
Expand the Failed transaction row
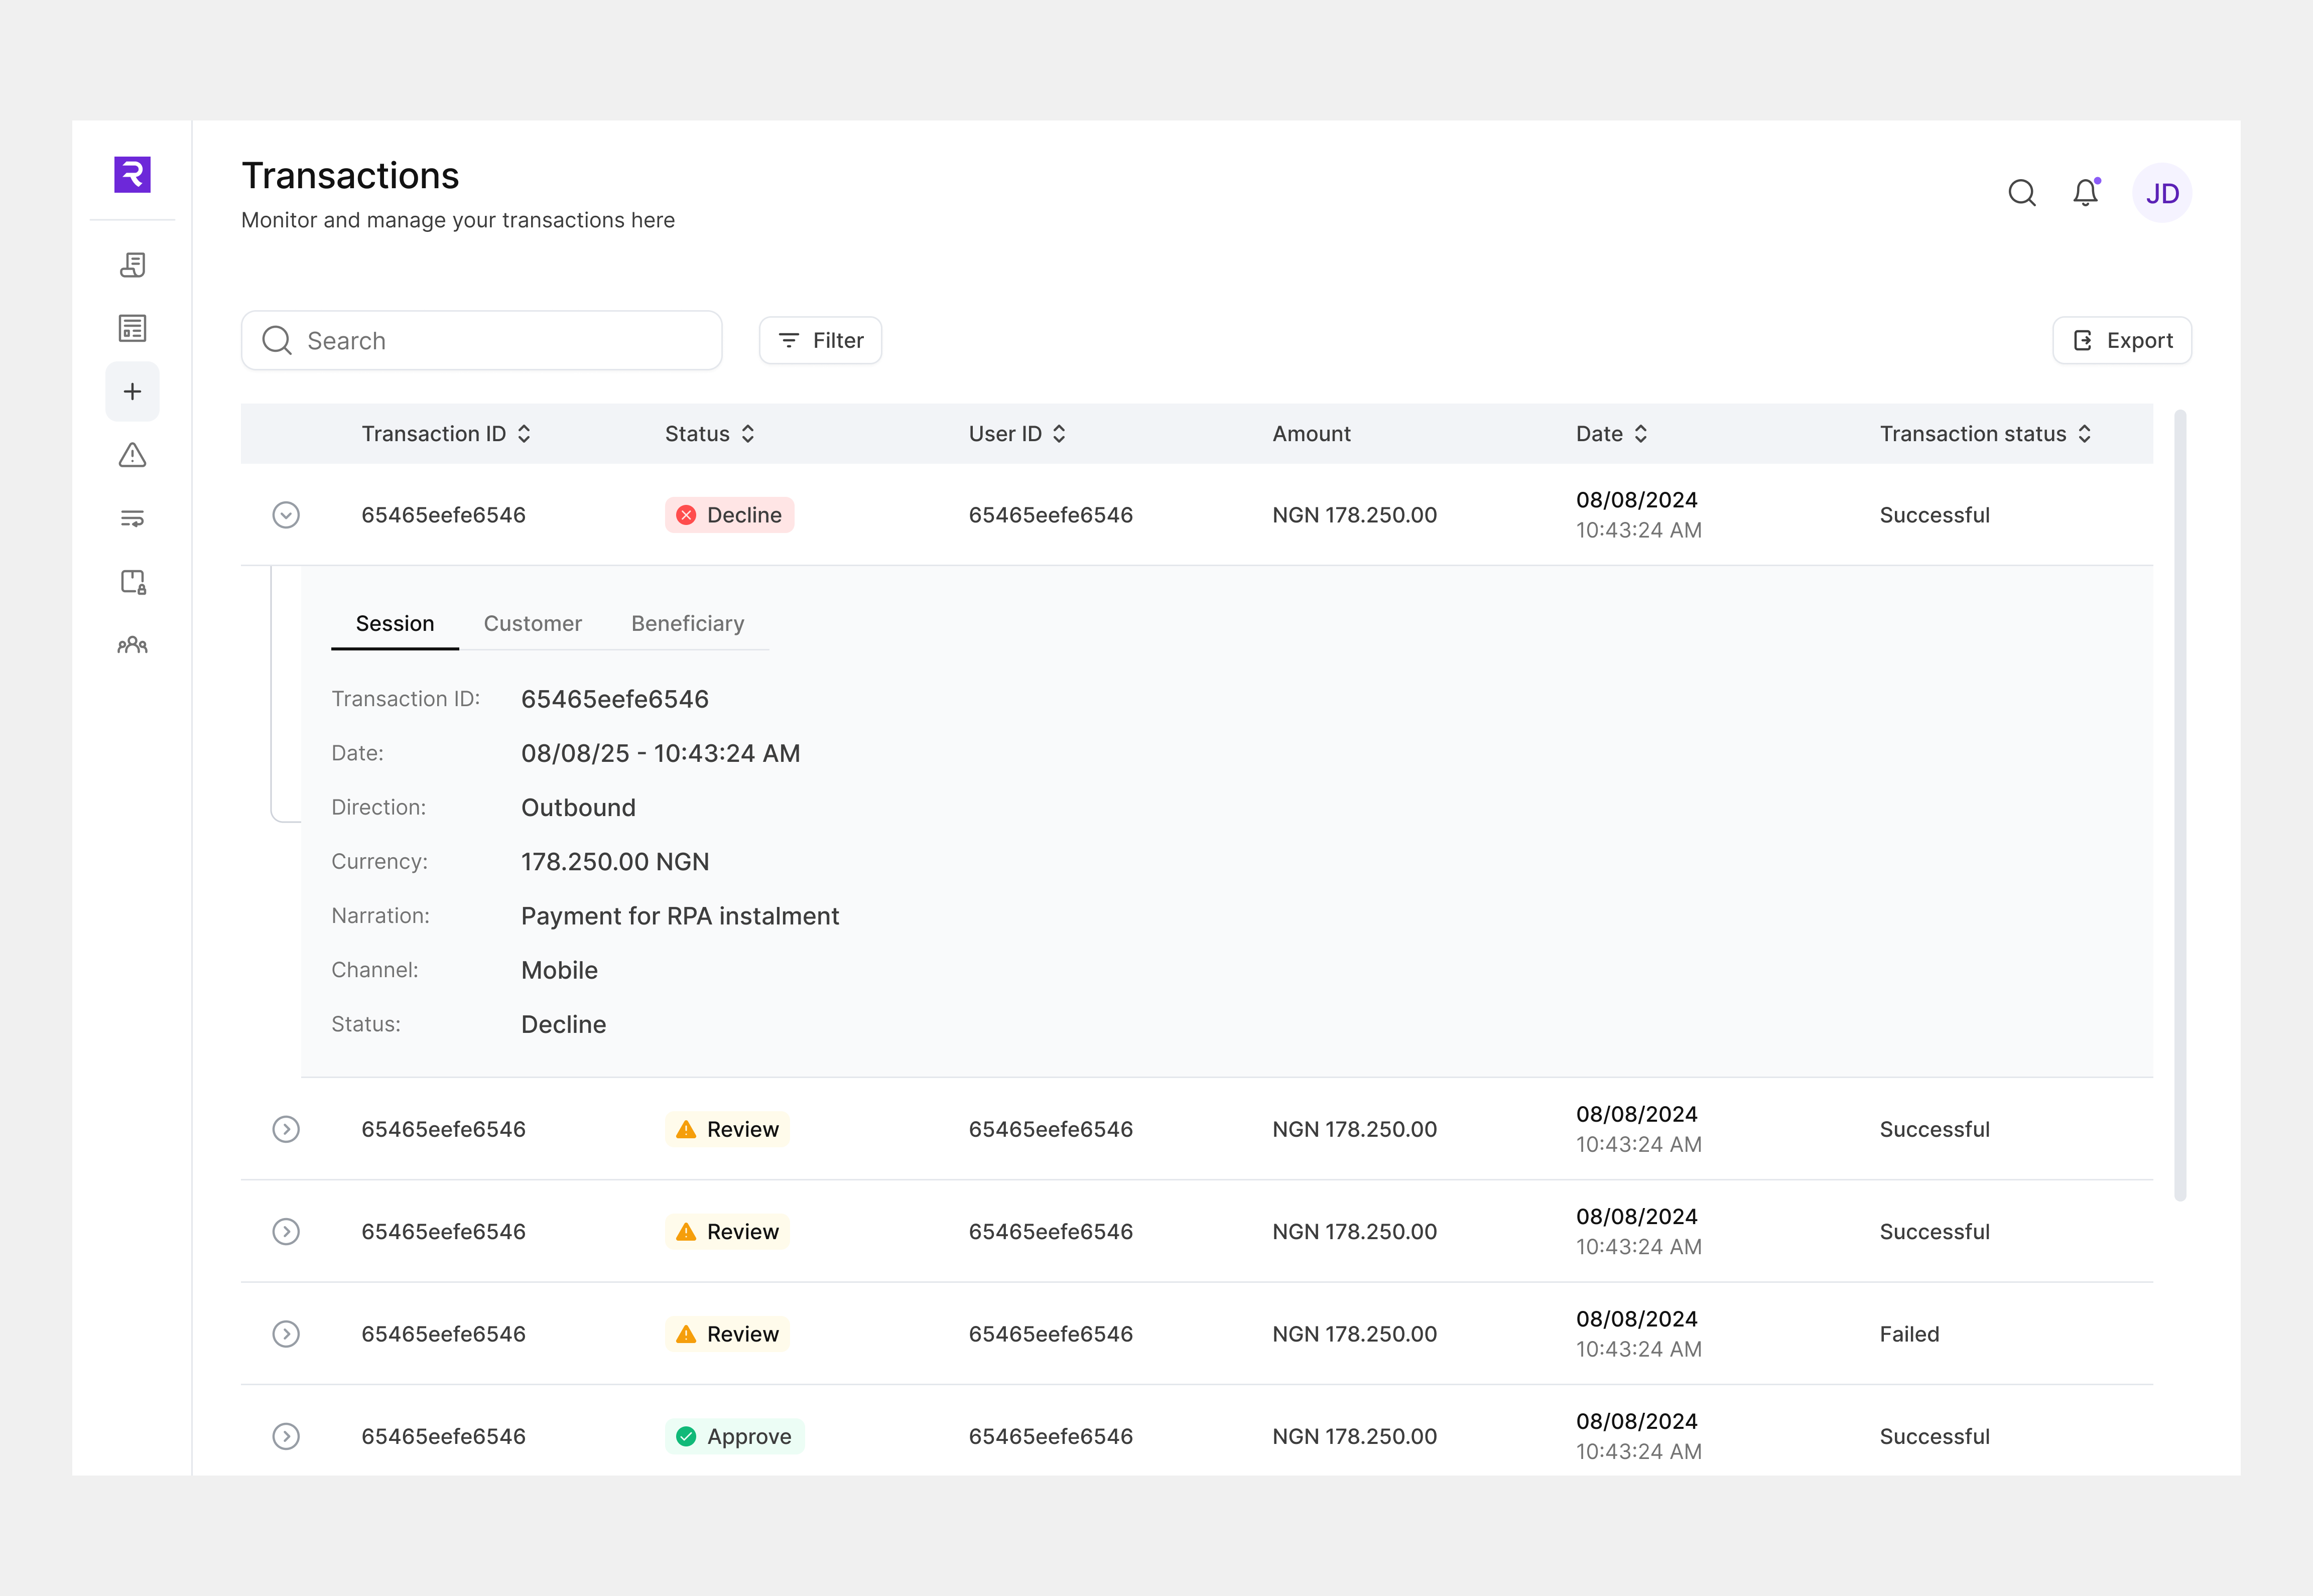[x=286, y=1334]
